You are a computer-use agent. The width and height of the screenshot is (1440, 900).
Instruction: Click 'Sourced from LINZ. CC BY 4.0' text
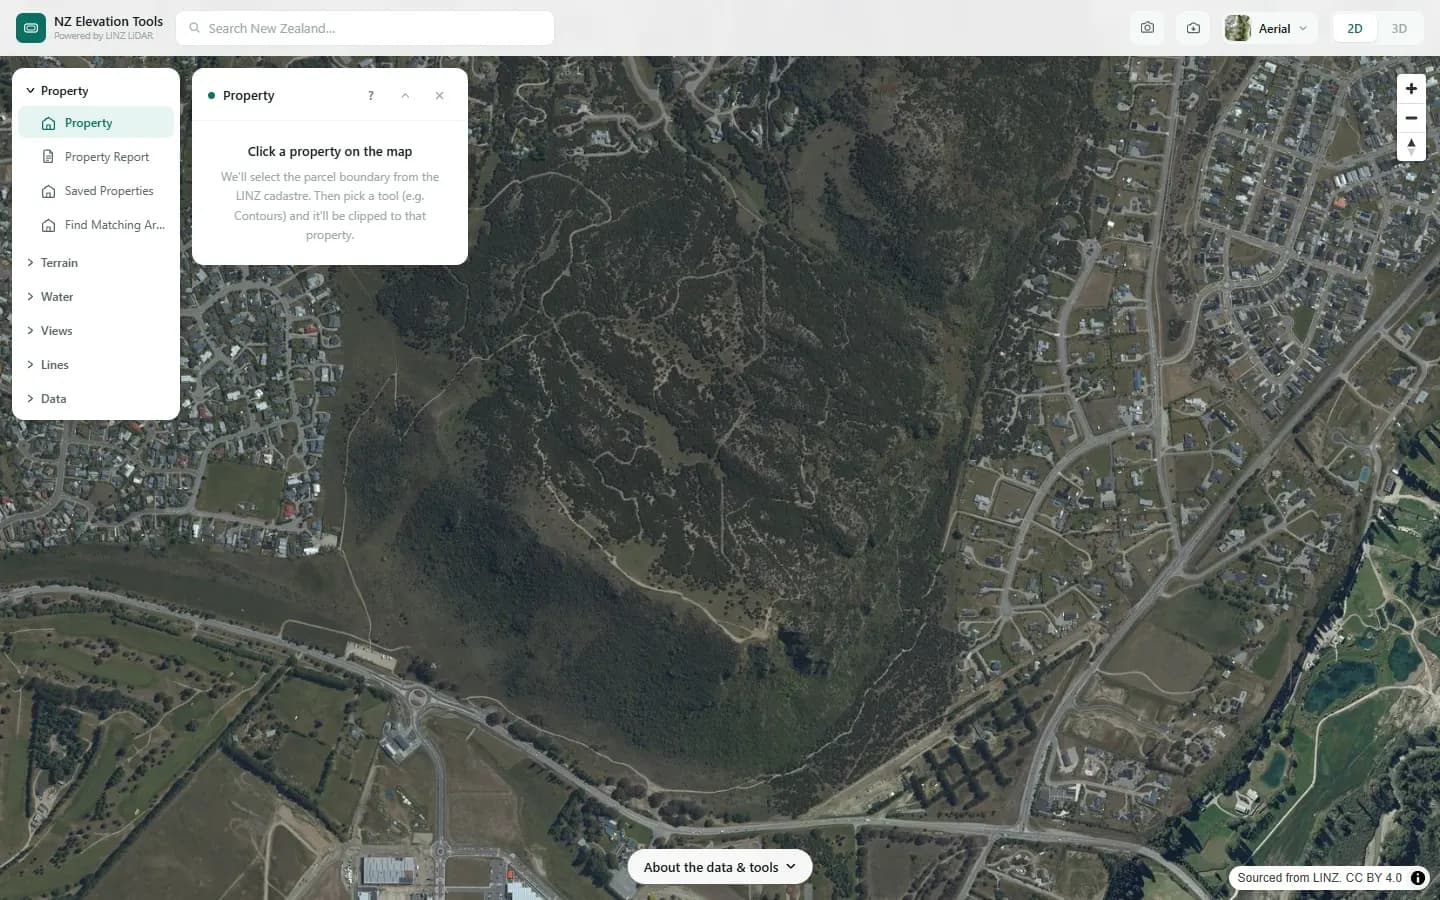click(1320, 878)
